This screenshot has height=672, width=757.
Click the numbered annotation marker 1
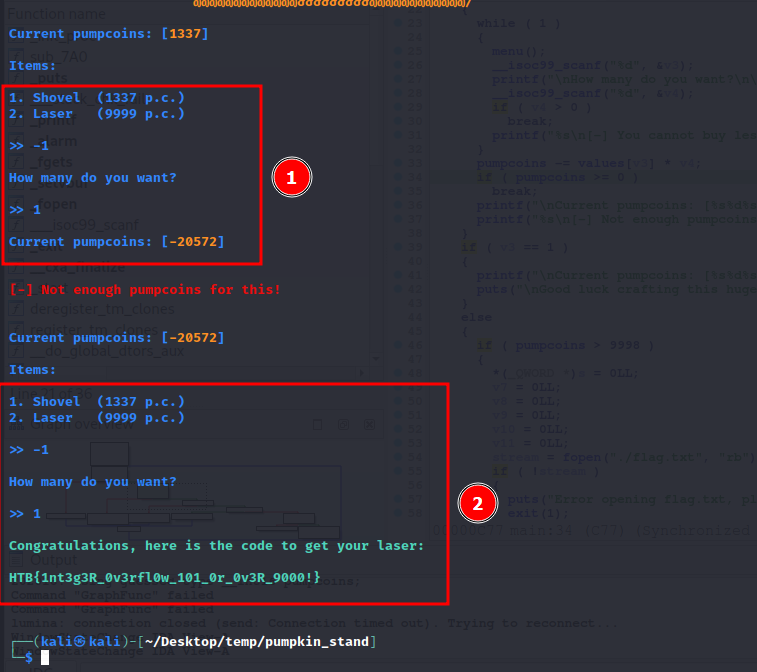(x=292, y=178)
